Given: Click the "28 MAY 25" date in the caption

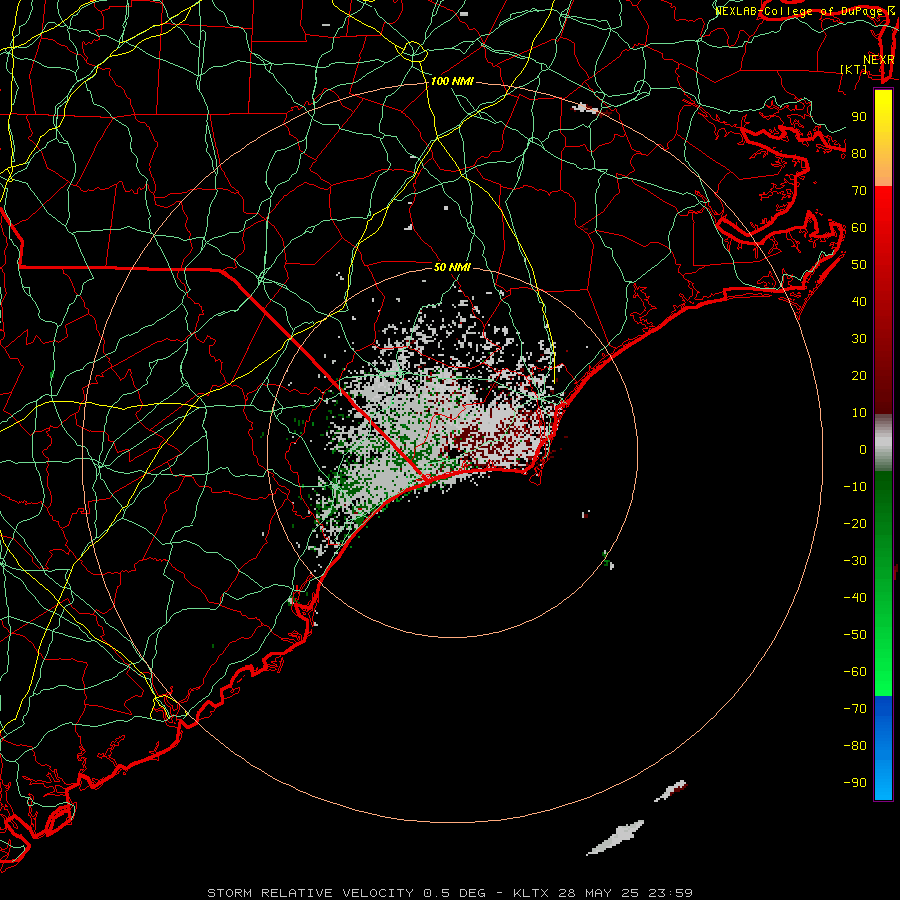Looking at the screenshot, I should pyautogui.click(x=599, y=893).
